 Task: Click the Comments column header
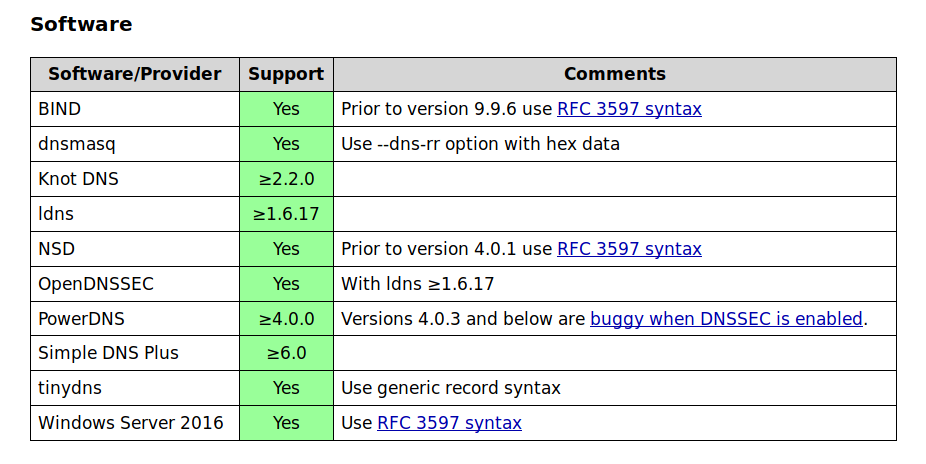coord(615,74)
